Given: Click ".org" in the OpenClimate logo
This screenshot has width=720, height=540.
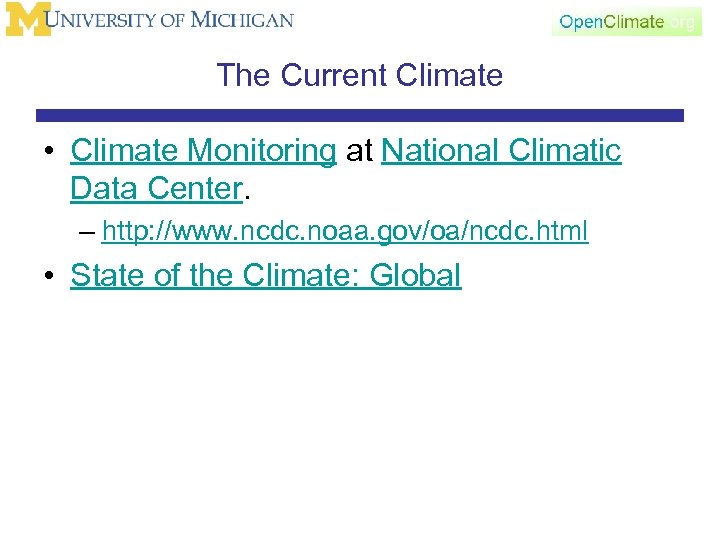Looking at the screenshot, I should pyautogui.click(x=680, y=22).
